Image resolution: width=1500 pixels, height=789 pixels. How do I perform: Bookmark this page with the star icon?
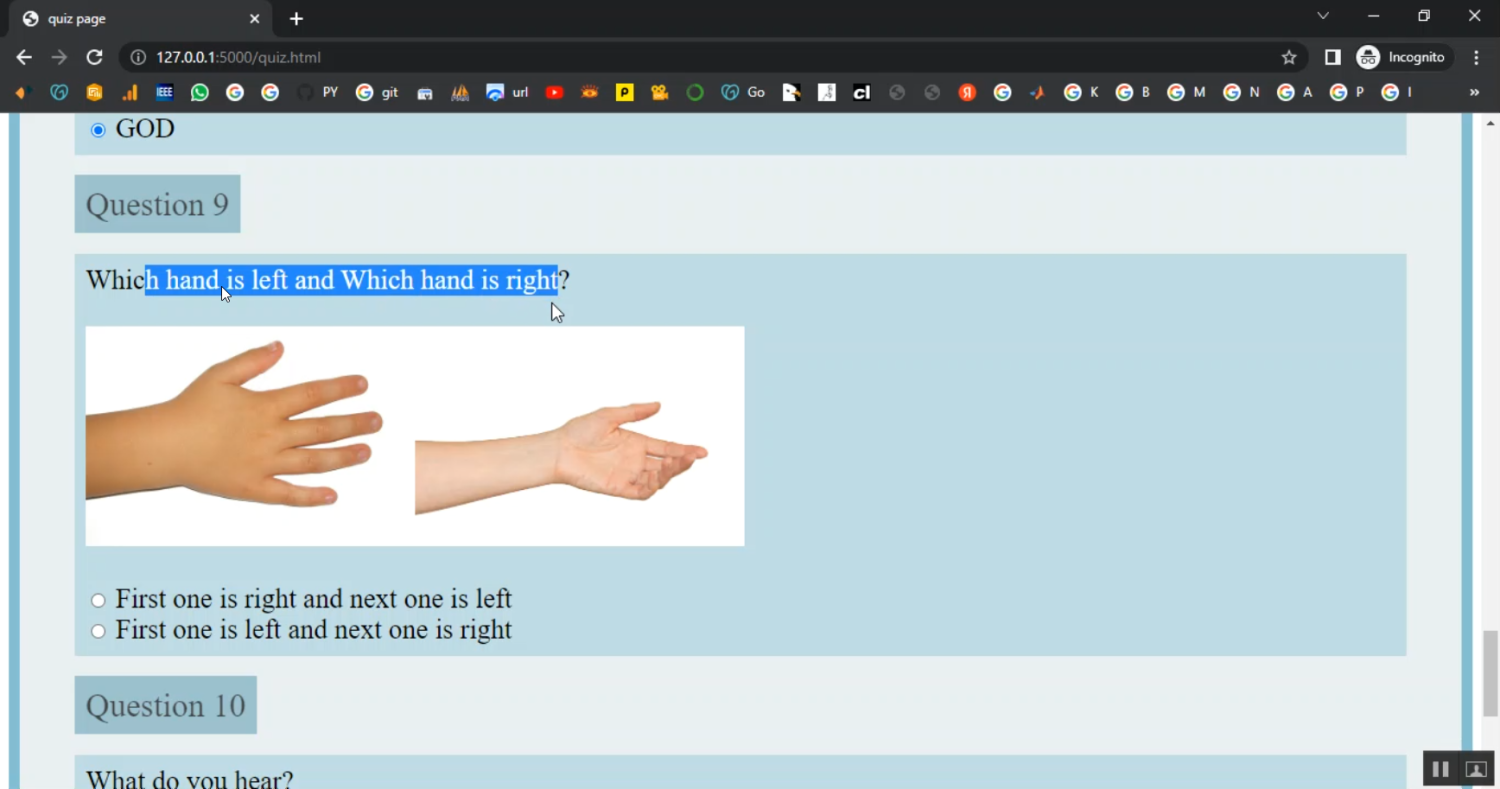click(1289, 57)
